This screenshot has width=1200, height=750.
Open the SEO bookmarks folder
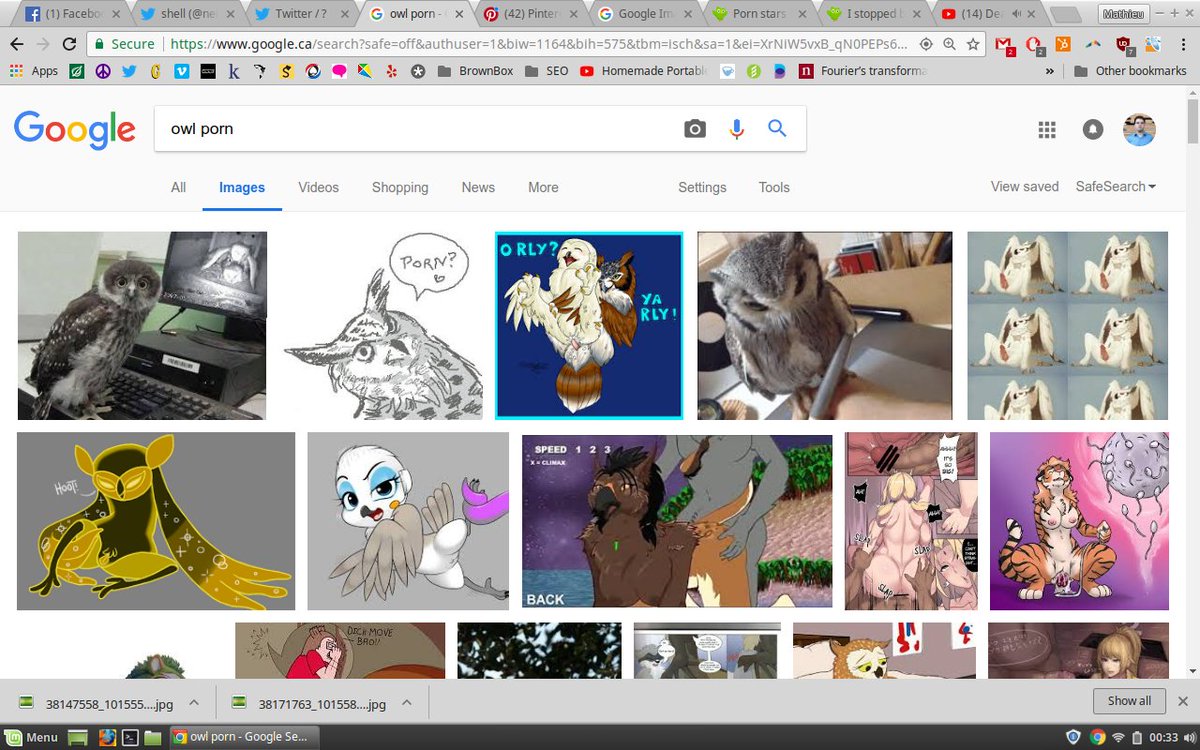[546, 71]
